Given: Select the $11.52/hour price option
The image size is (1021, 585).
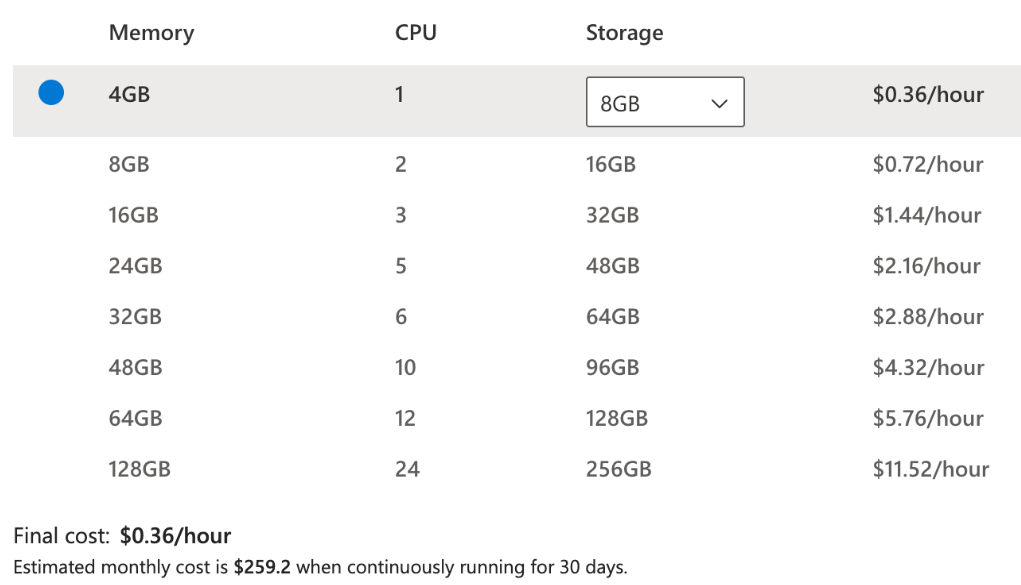Looking at the screenshot, I should coord(930,469).
